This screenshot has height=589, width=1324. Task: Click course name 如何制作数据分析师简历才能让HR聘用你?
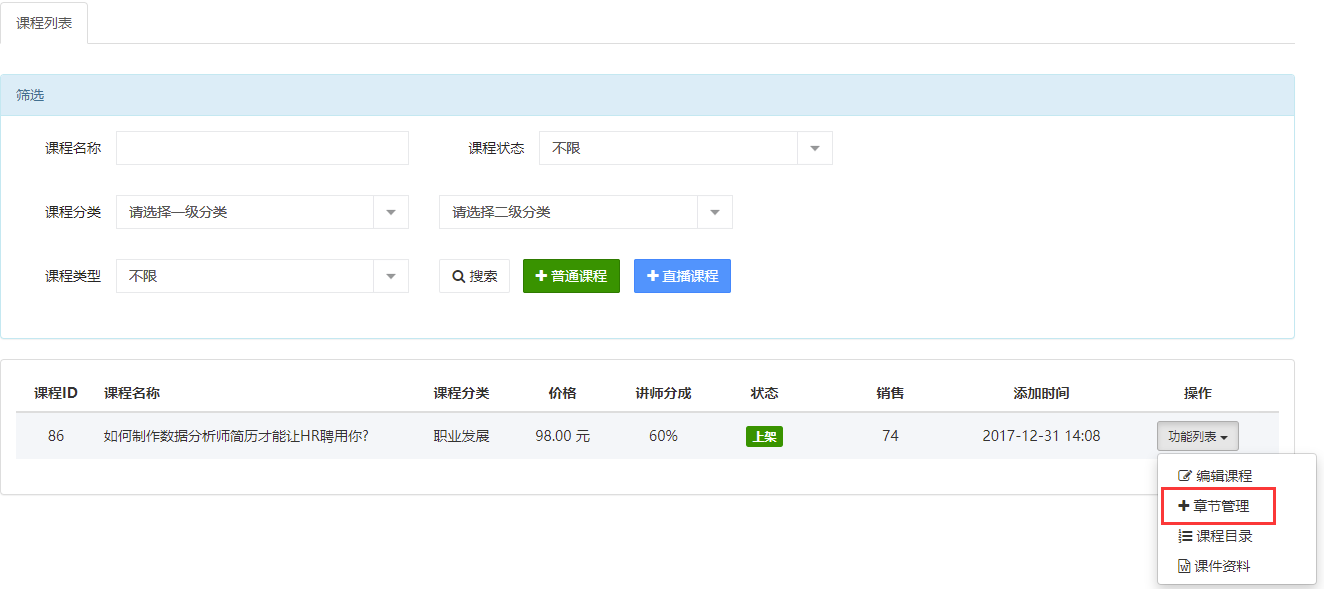pyautogui.click(x=236, y=436)
